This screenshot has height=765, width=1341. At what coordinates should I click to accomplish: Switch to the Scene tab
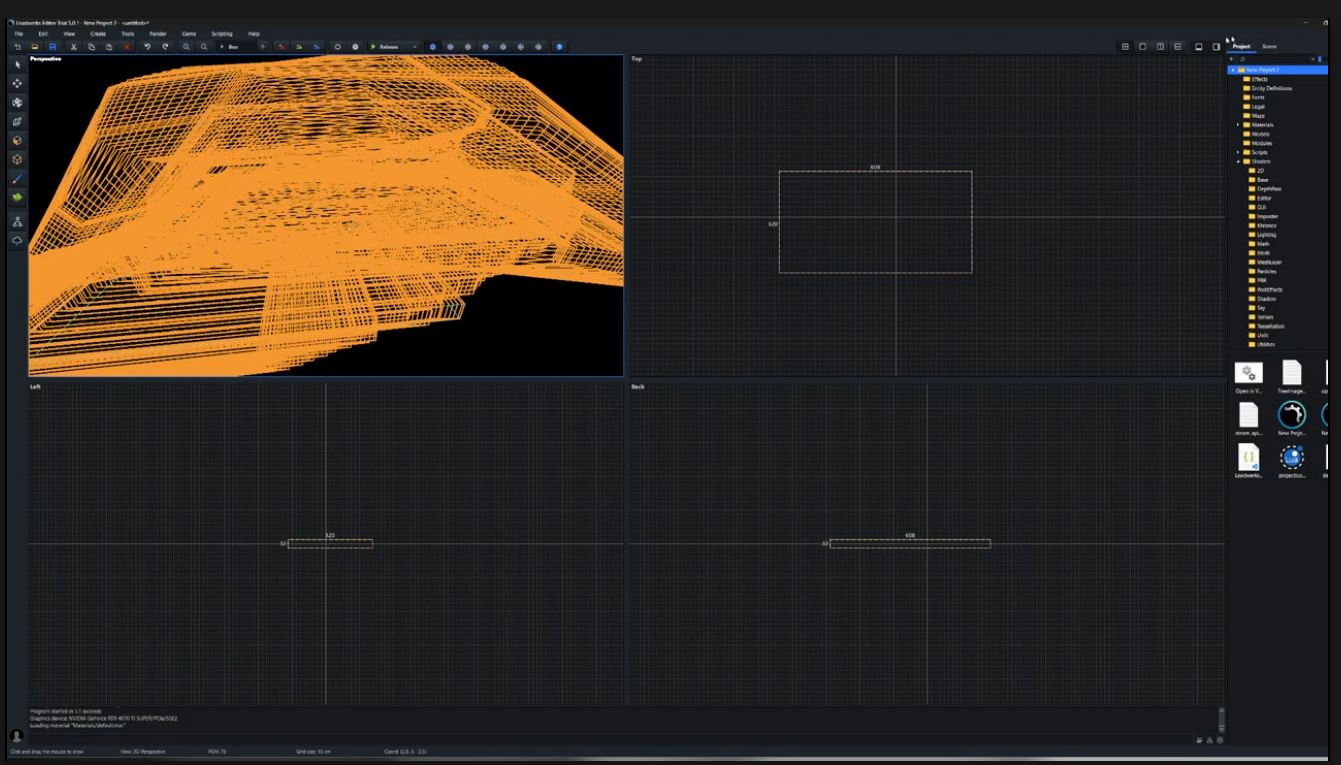point(1269,47)
